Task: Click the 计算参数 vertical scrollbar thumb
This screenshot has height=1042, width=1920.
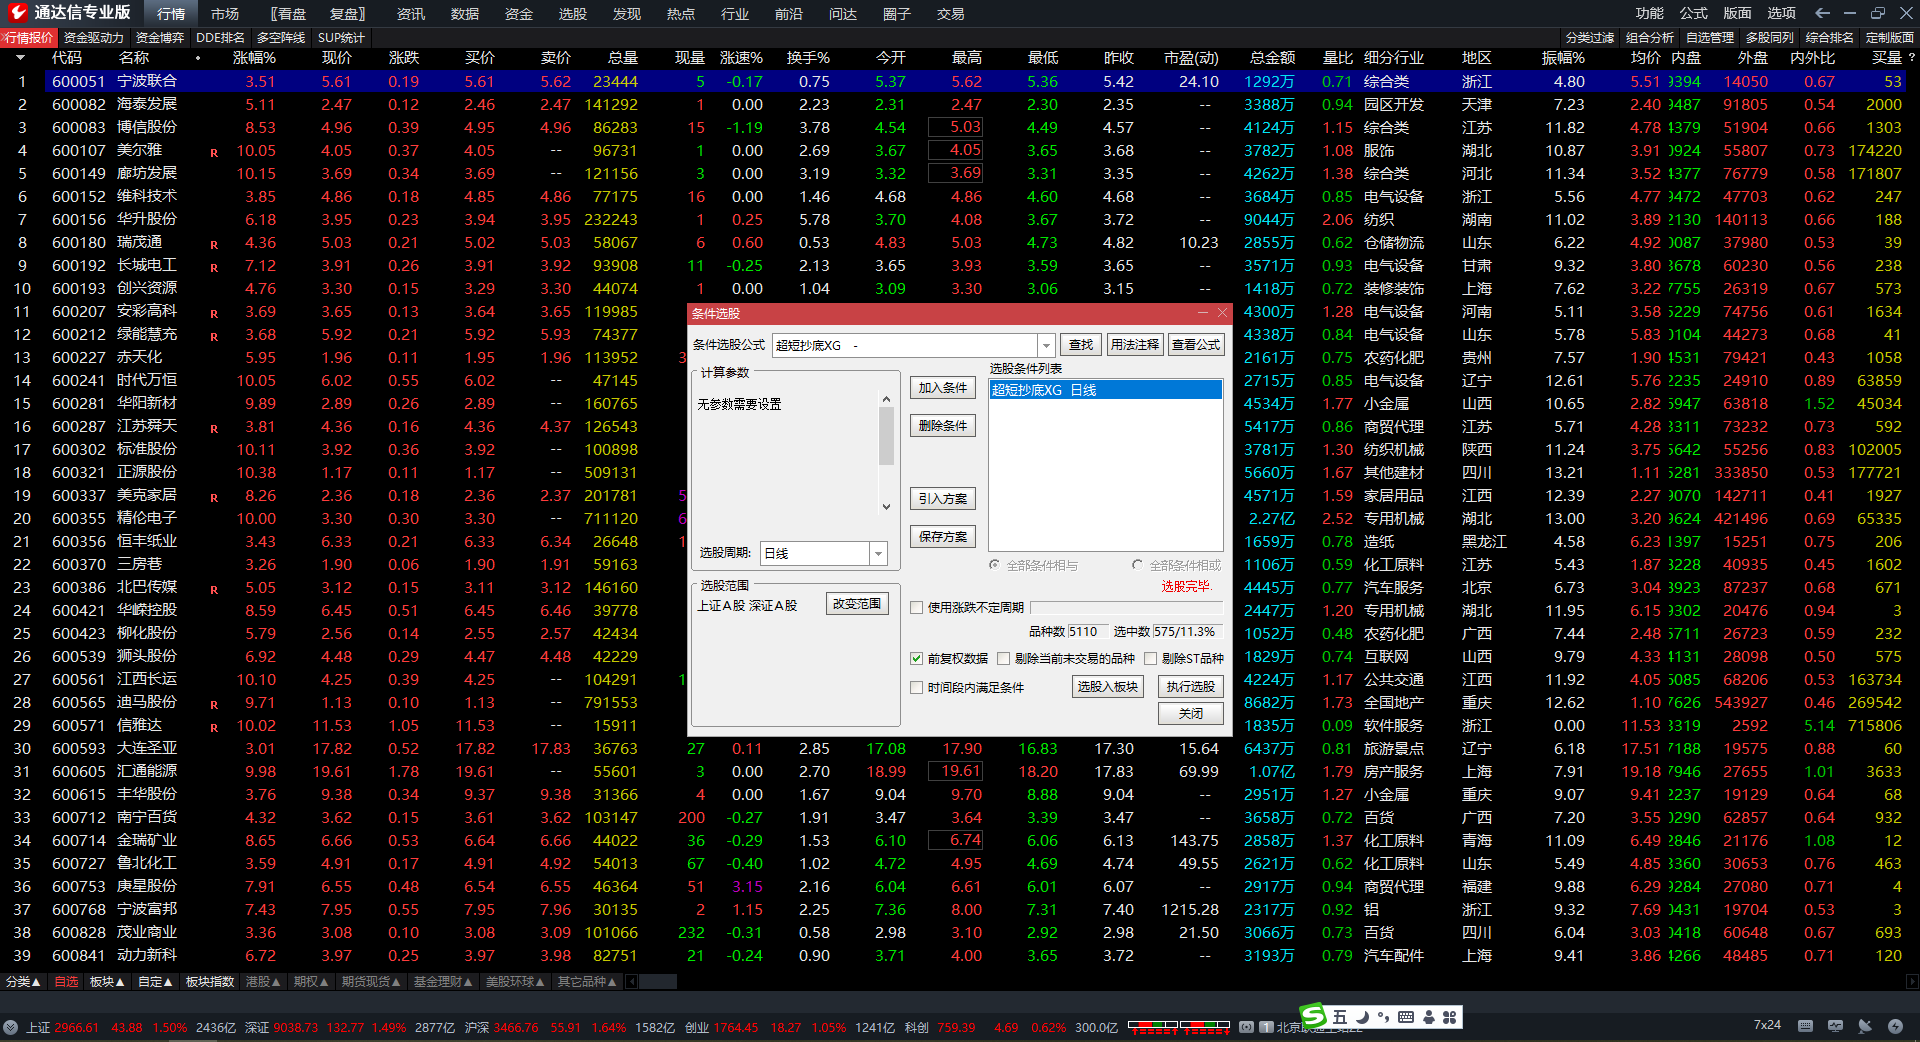Action: [x=886, y=436]
